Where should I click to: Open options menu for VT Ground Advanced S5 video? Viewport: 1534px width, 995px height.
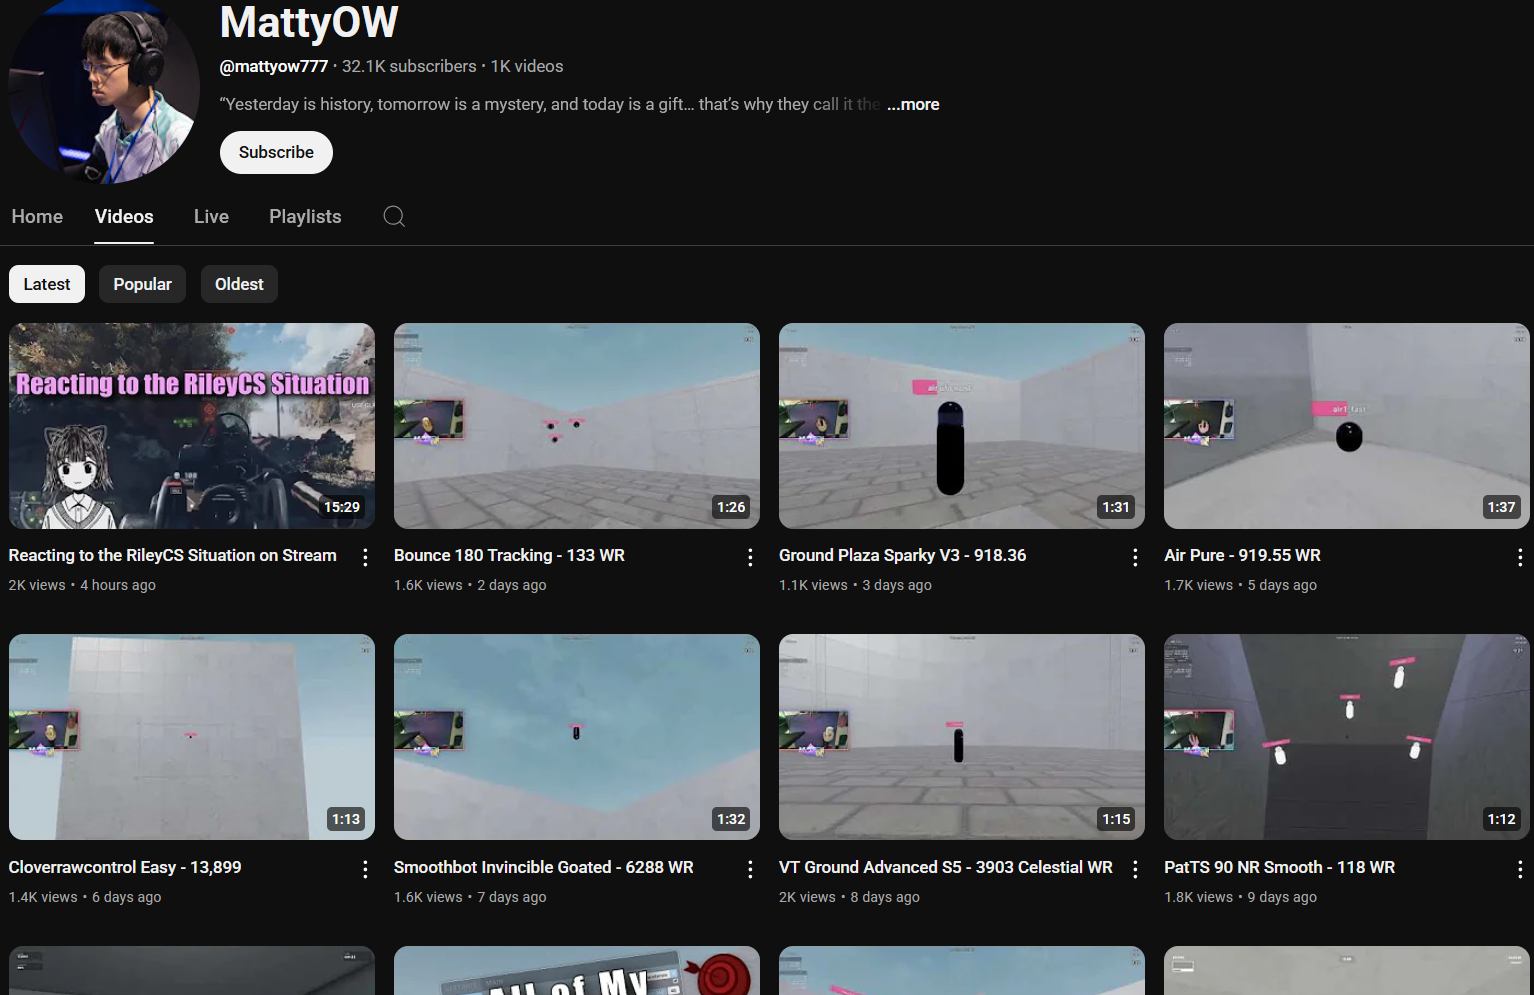[x=1135, y=869]
